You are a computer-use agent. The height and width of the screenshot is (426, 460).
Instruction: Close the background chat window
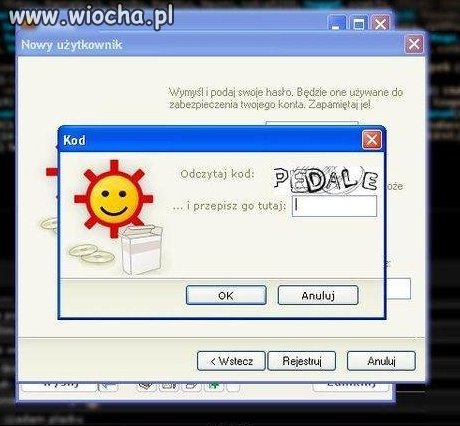coord(380,24)
